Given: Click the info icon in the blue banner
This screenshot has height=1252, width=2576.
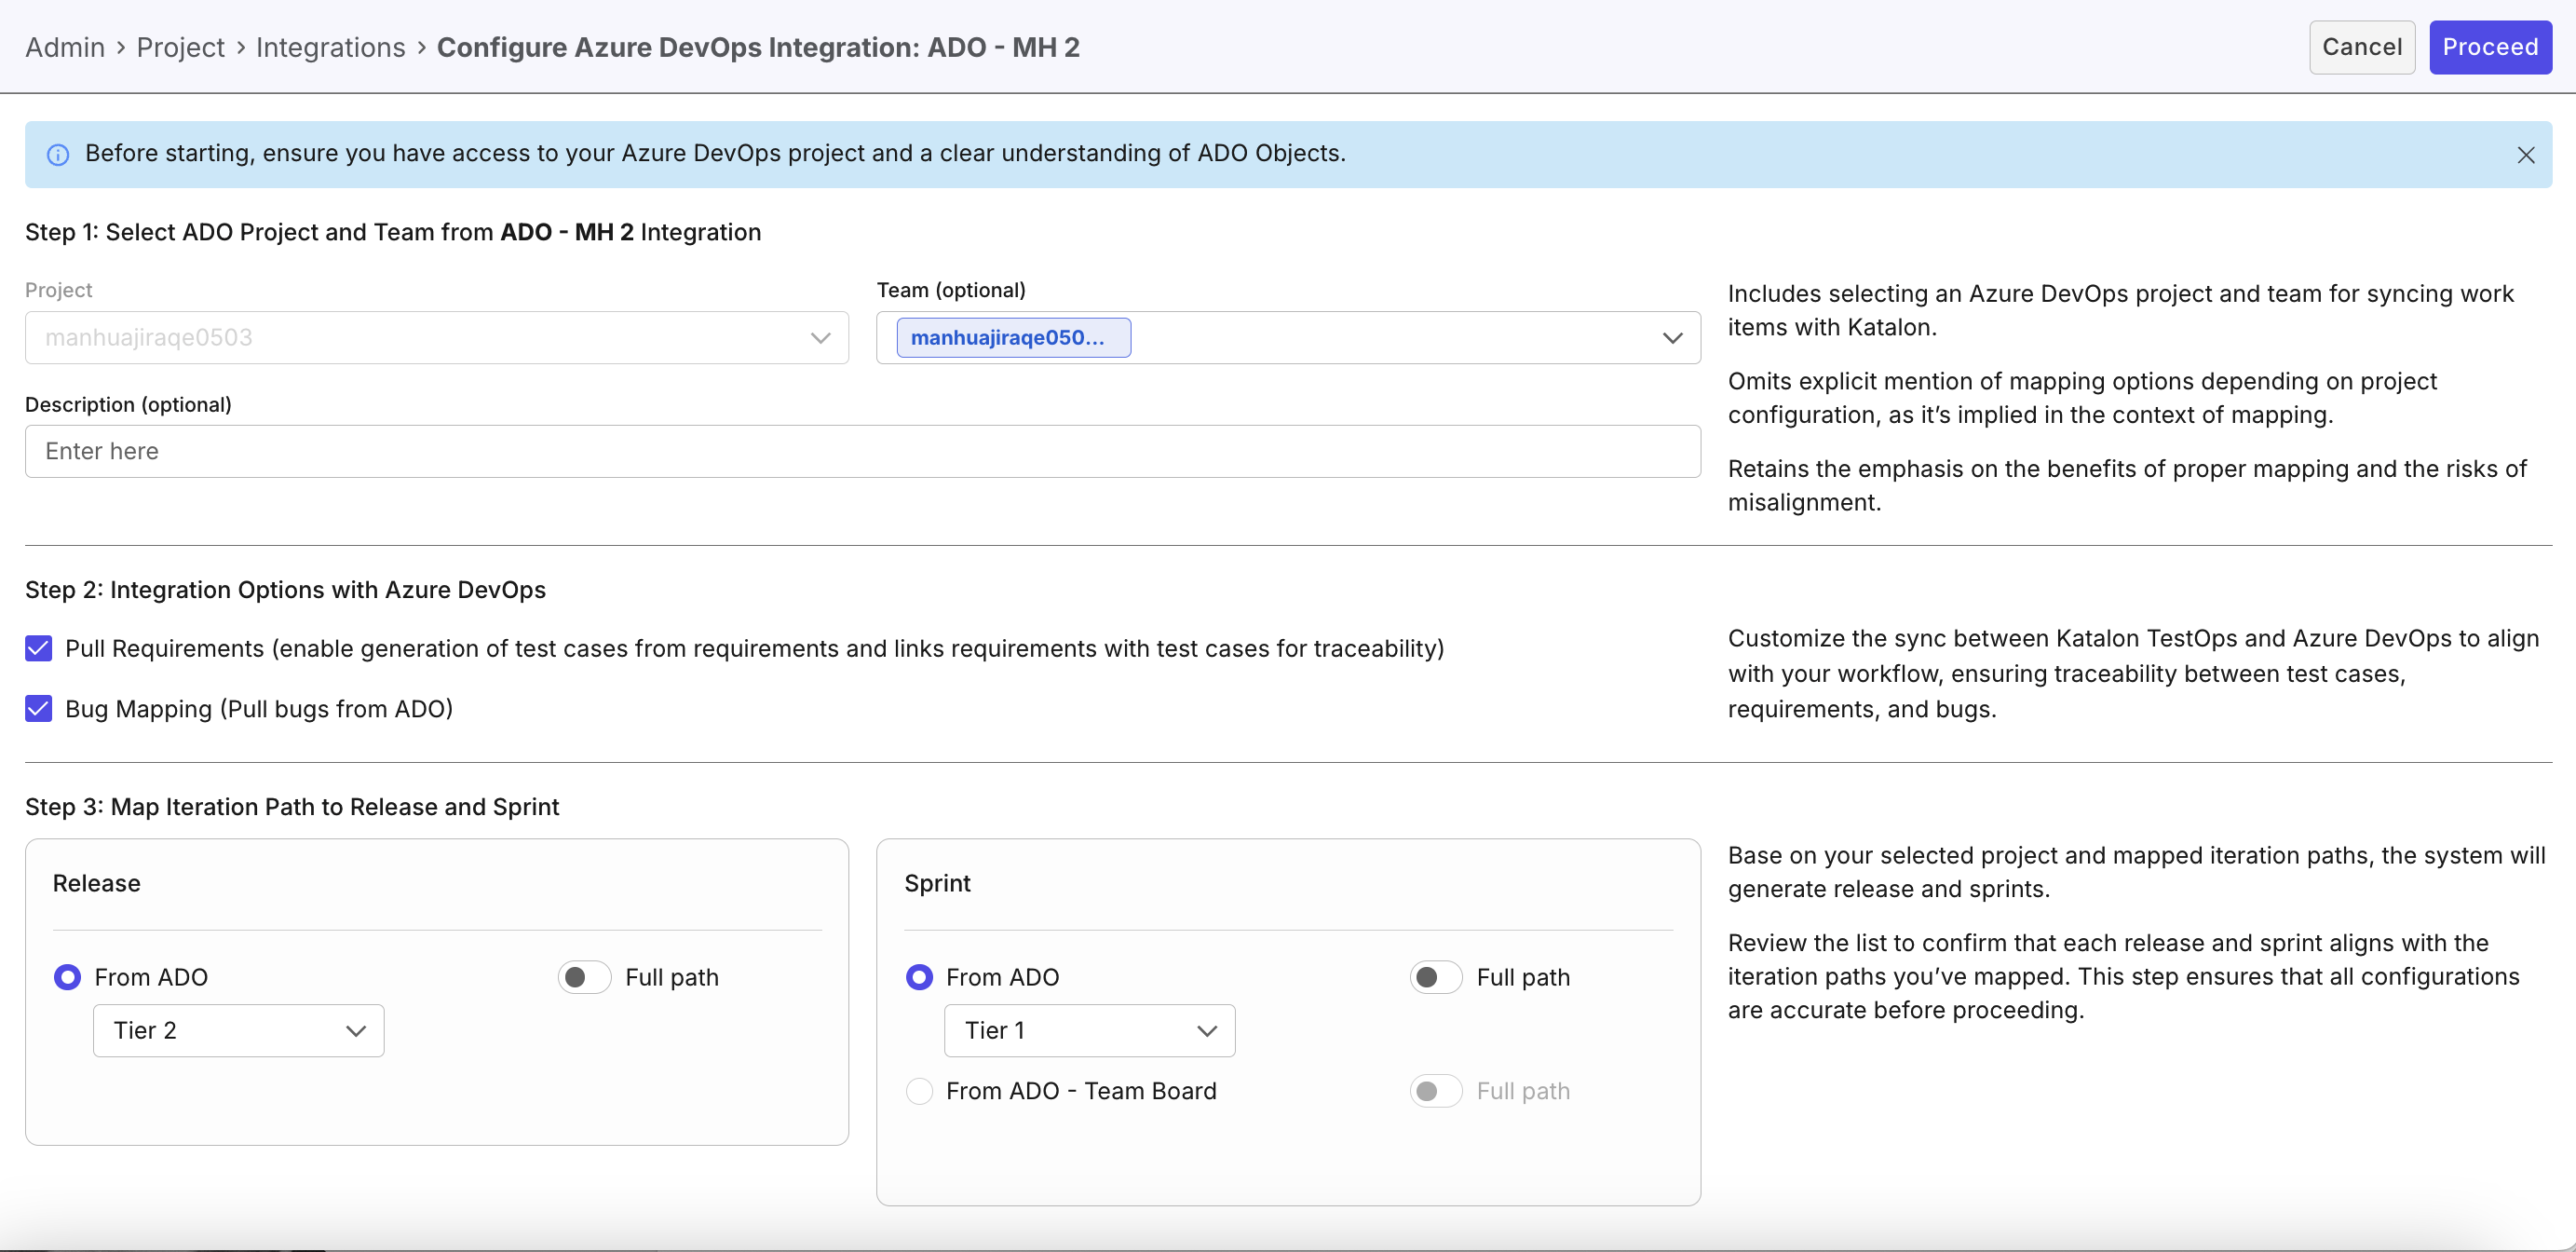Looking at the screenshot, I should point(58,154).
